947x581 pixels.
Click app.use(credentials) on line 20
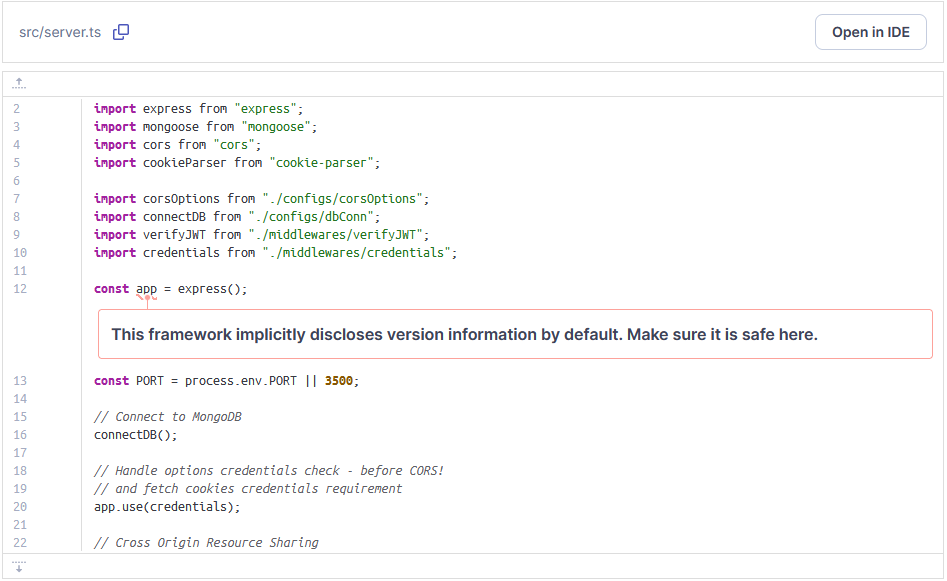167,507
